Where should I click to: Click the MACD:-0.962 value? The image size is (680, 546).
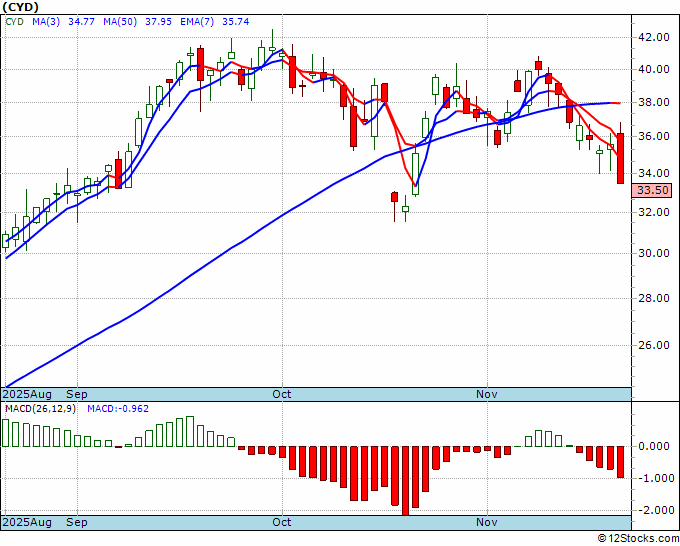tap(118, 409)
